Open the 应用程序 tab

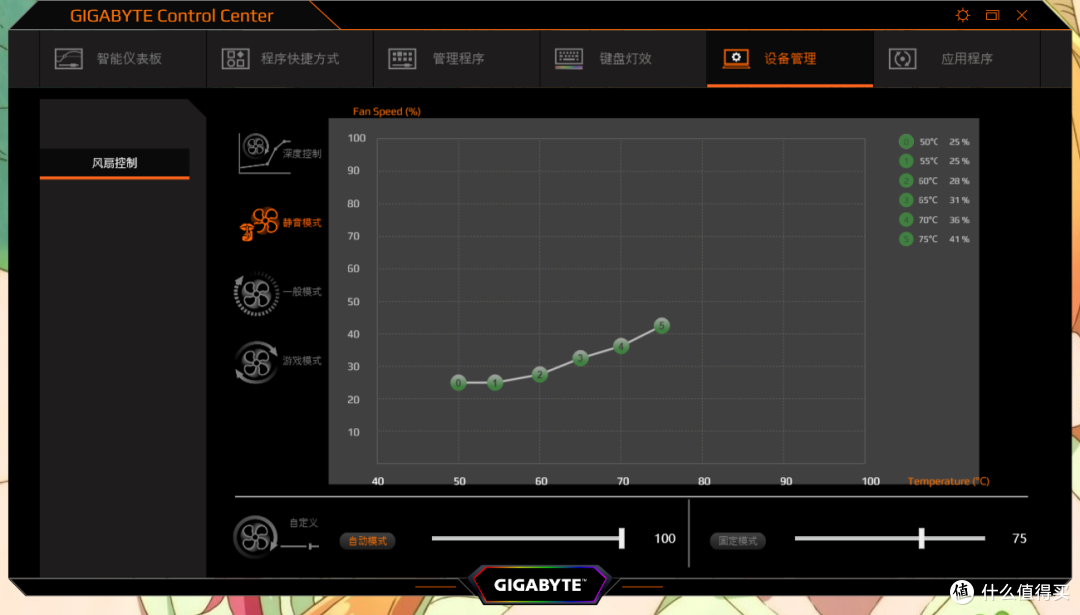click(x=957, y=59)
